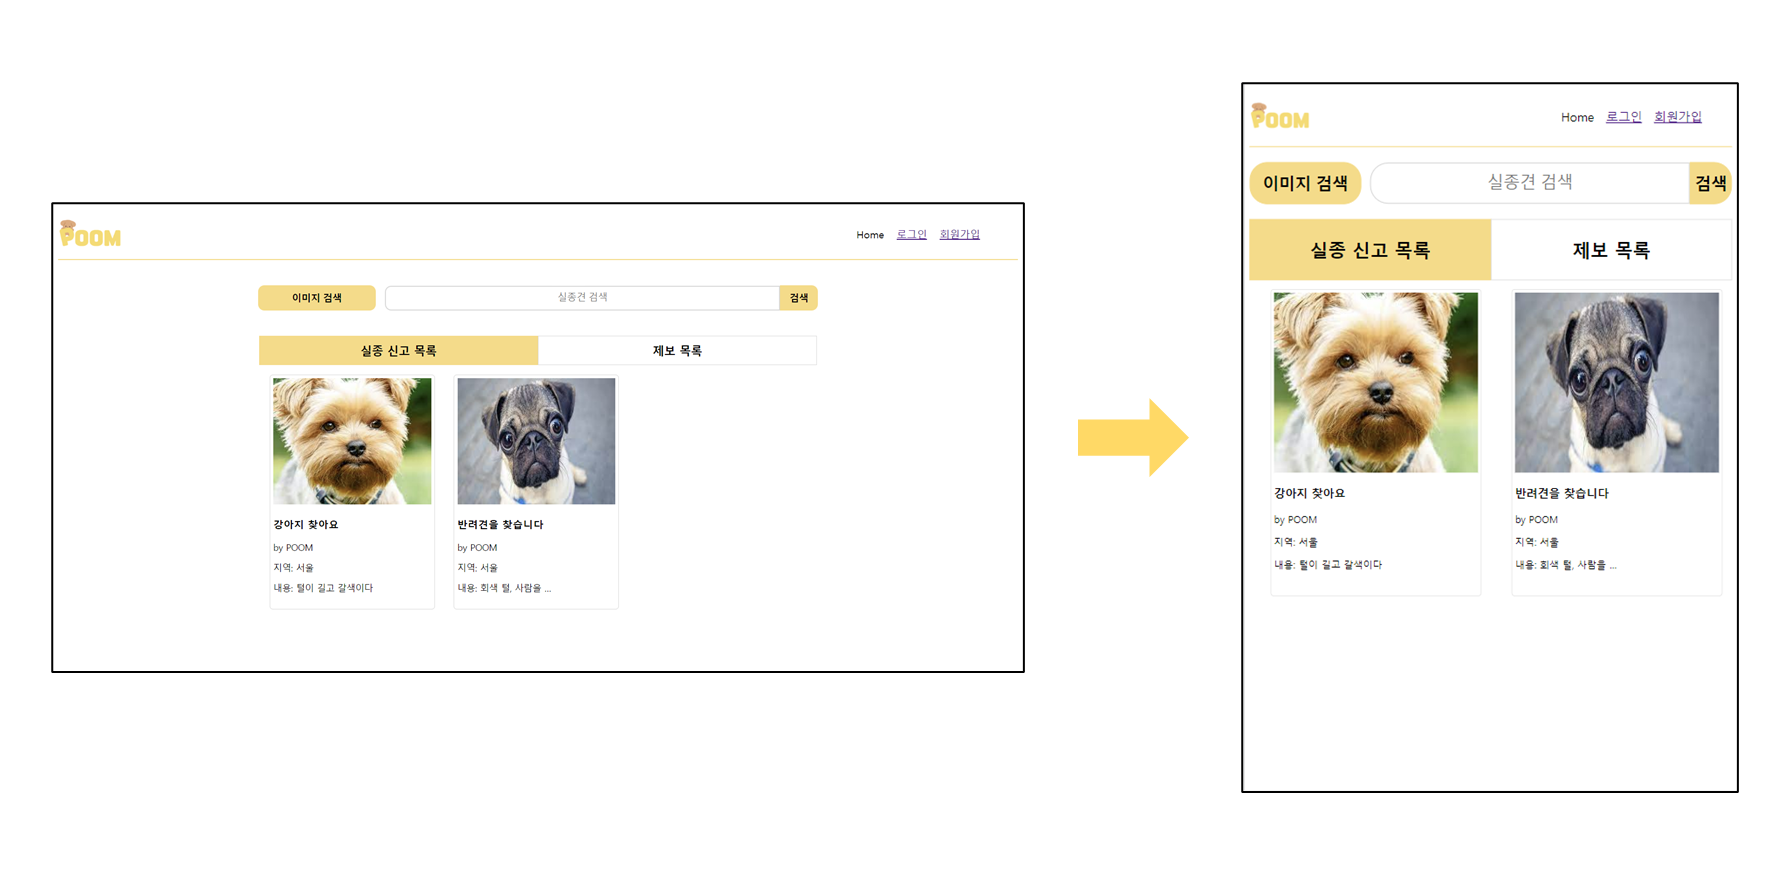This screenshot has width=1790, height=875.
Task: Select 실종 신고 목록 tab in narrow layout
Action: [1370, 250]
